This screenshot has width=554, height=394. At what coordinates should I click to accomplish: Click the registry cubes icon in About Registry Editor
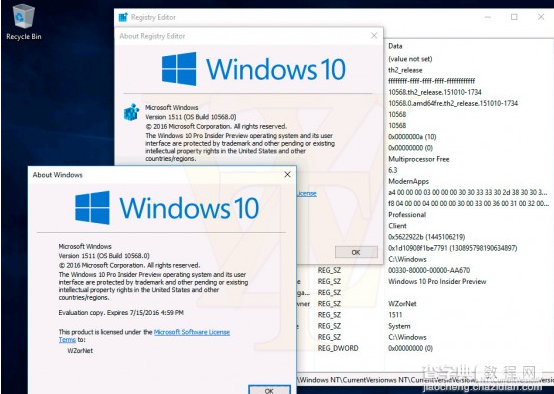[x=131, y=112]
